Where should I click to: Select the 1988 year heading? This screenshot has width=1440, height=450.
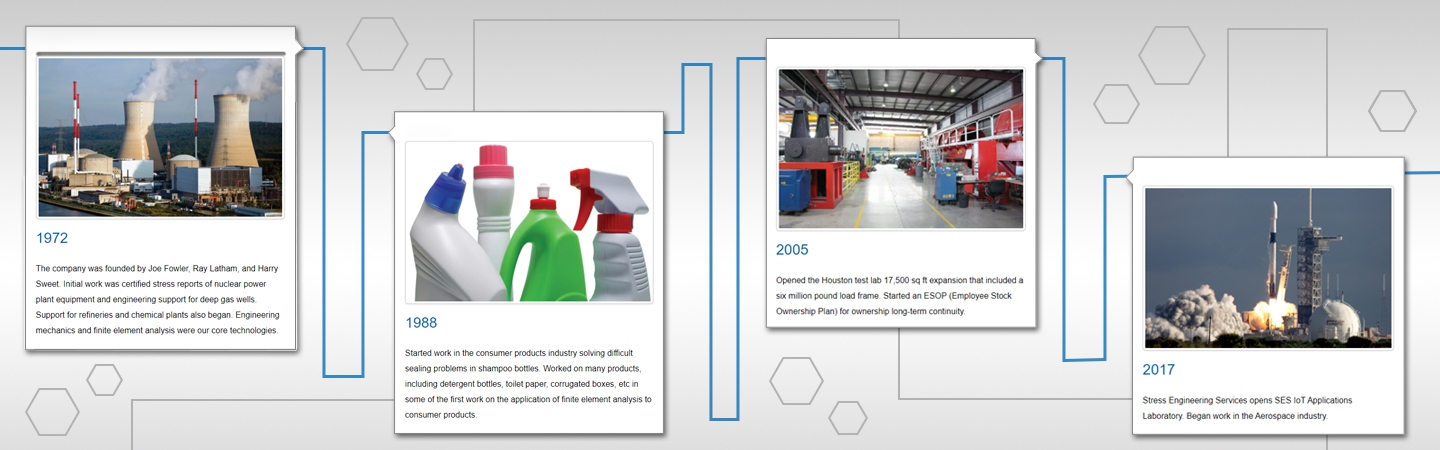pos(421,323)
